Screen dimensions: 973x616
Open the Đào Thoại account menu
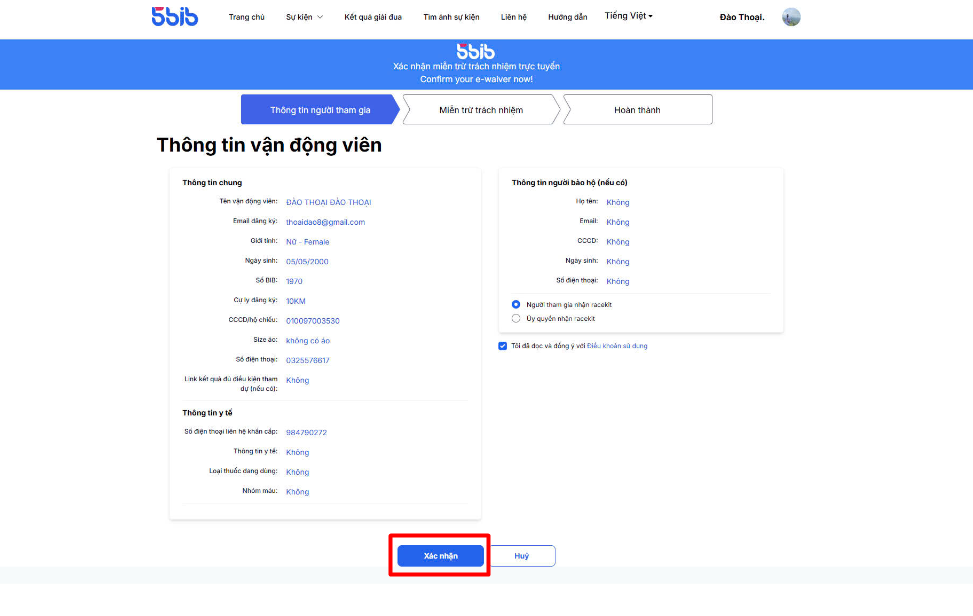tap(742, 17)
